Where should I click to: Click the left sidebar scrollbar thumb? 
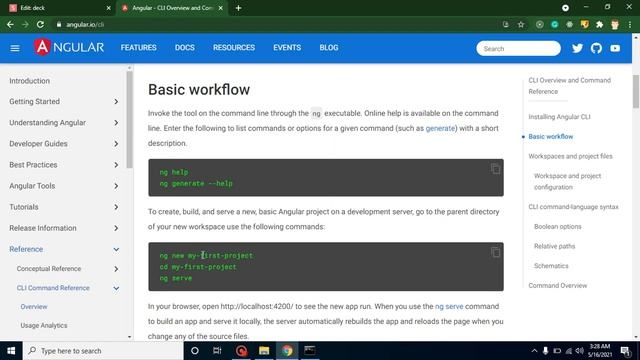coord(129,119)
